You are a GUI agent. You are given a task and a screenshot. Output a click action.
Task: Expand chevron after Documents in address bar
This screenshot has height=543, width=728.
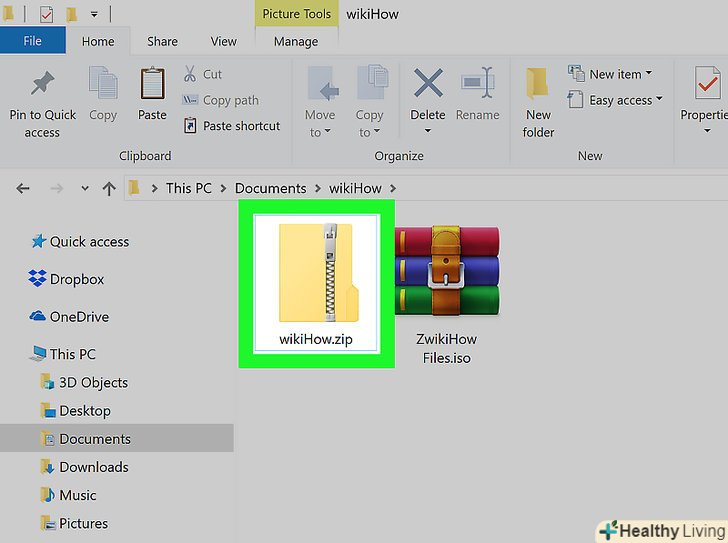click(x=318, y=188)
